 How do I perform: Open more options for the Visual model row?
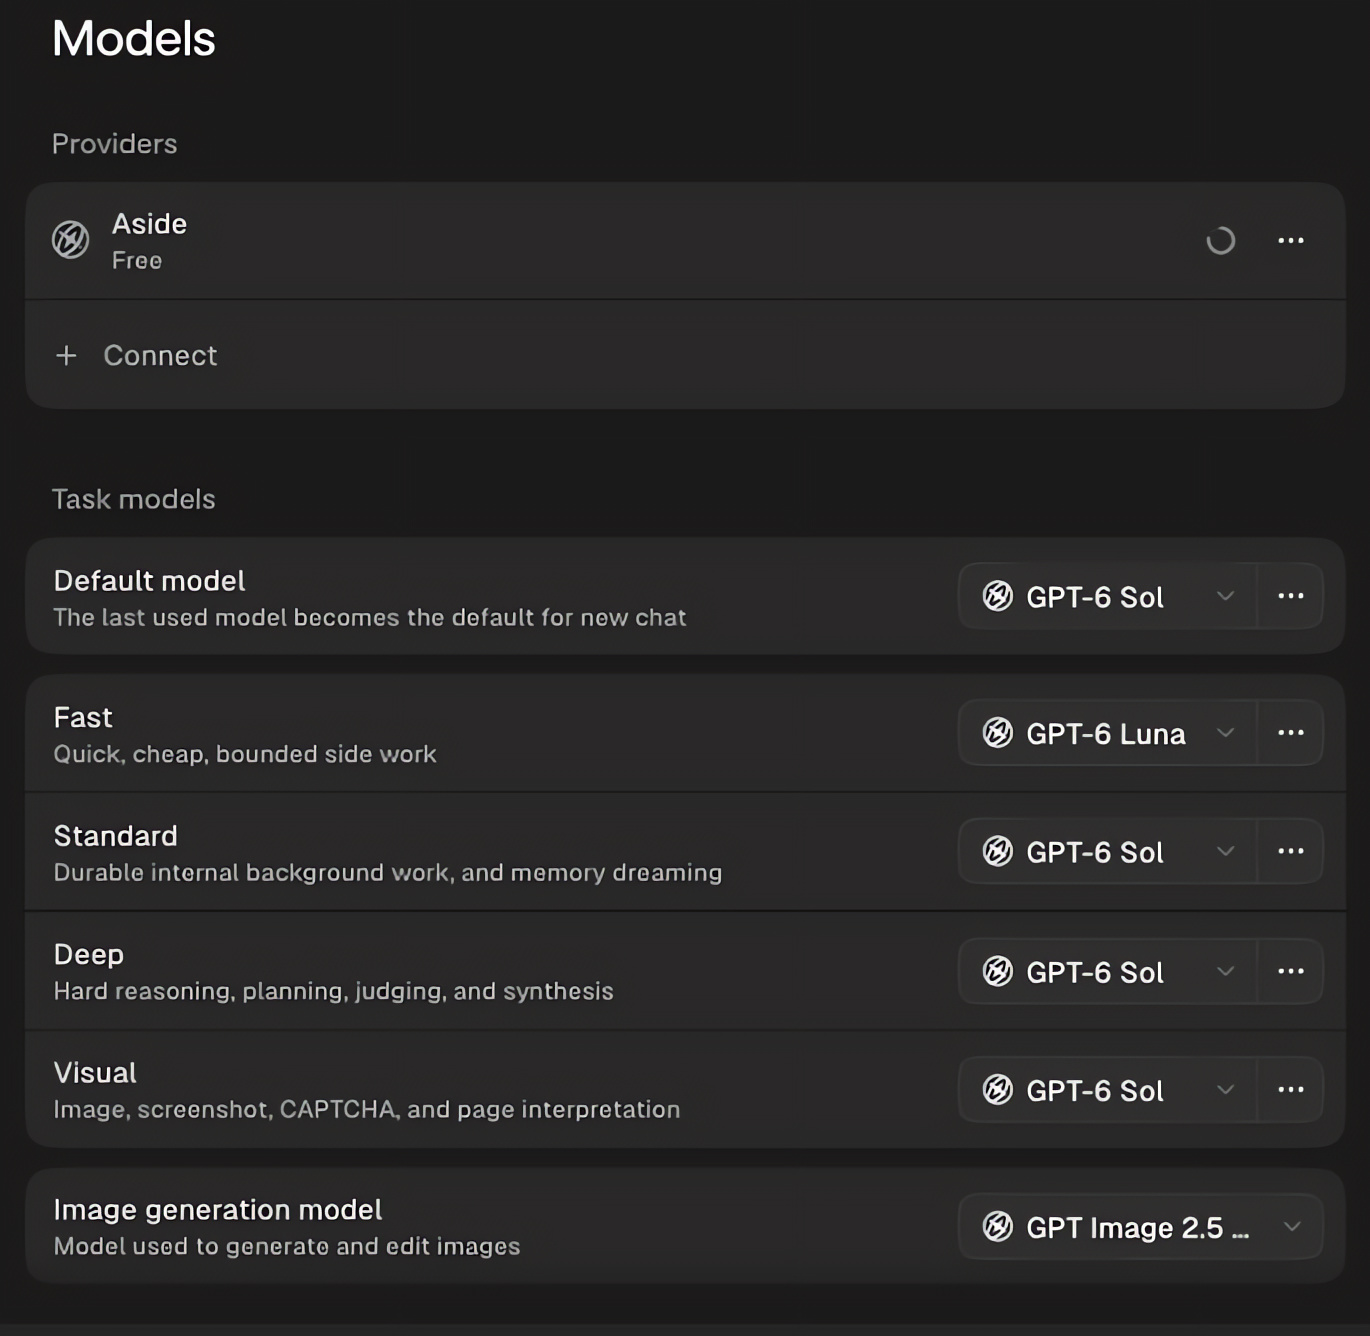[1291, 1090]
